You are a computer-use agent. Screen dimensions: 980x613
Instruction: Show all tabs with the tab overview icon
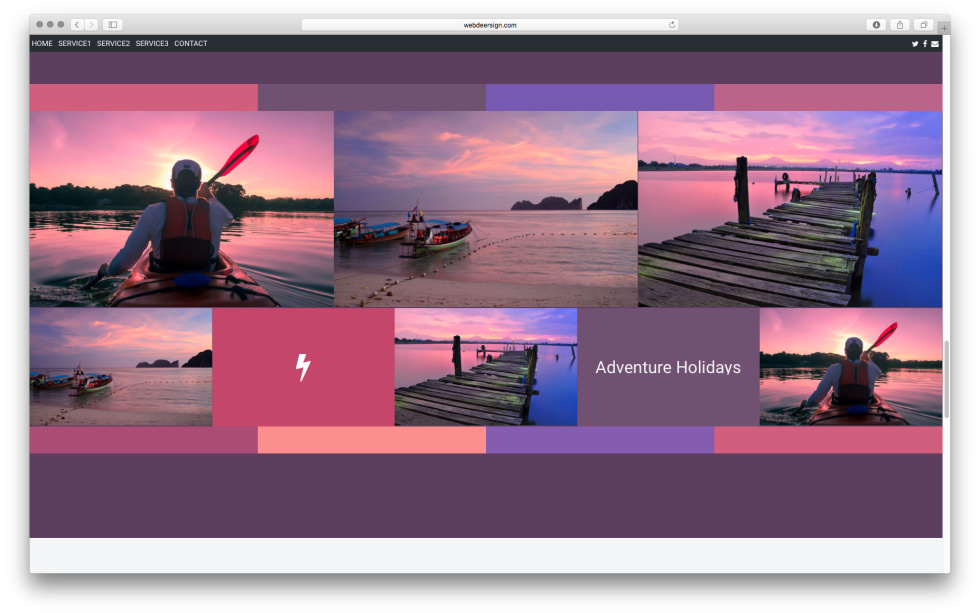pos(923,25)
